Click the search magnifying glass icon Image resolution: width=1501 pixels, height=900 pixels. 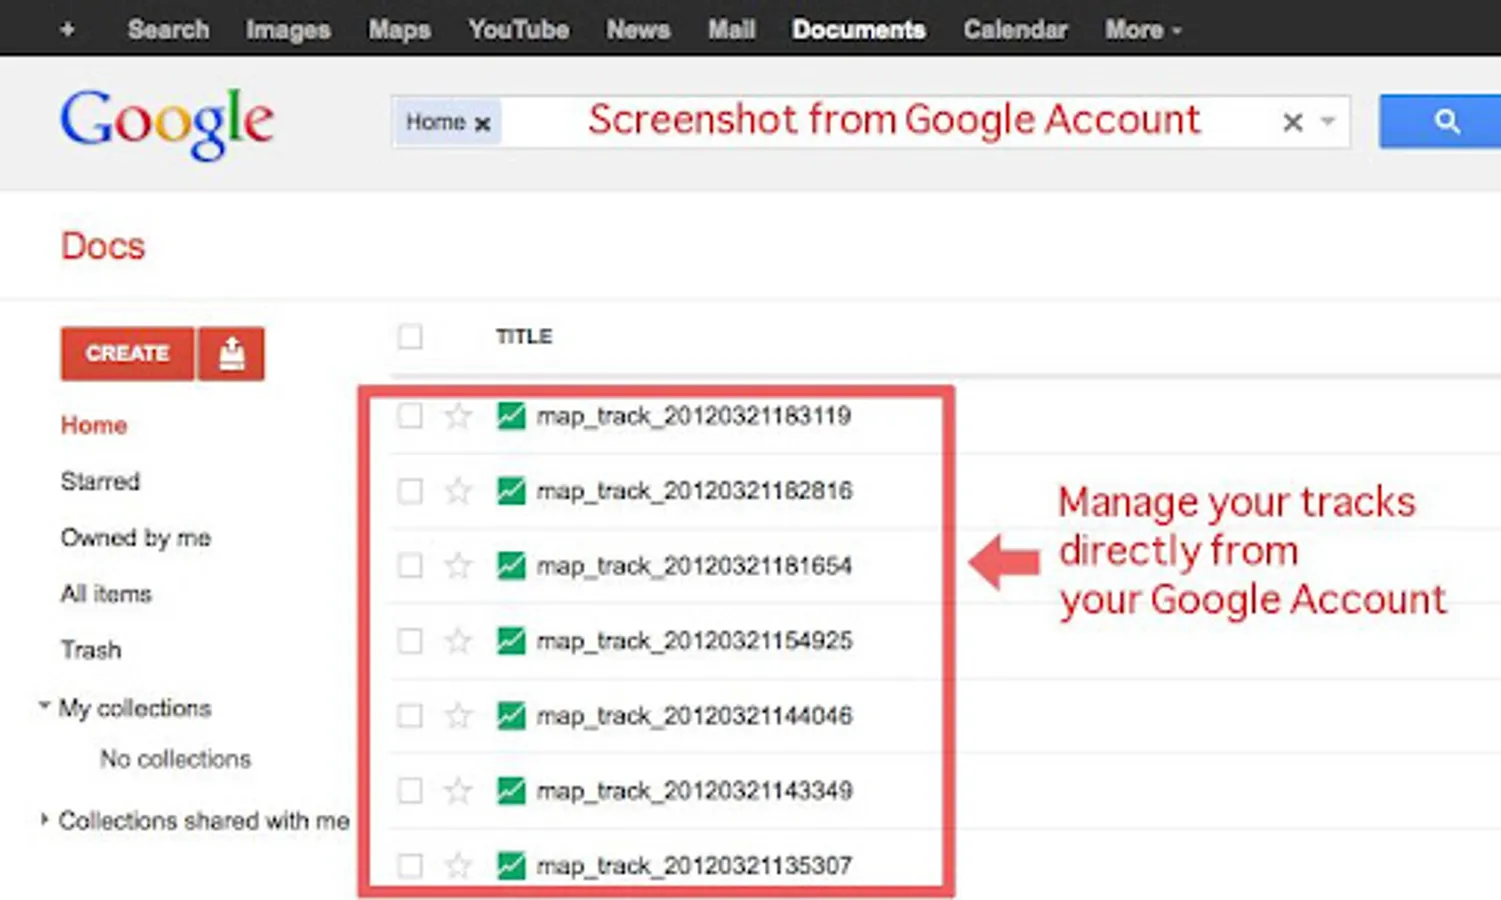tap(1448, 121)
